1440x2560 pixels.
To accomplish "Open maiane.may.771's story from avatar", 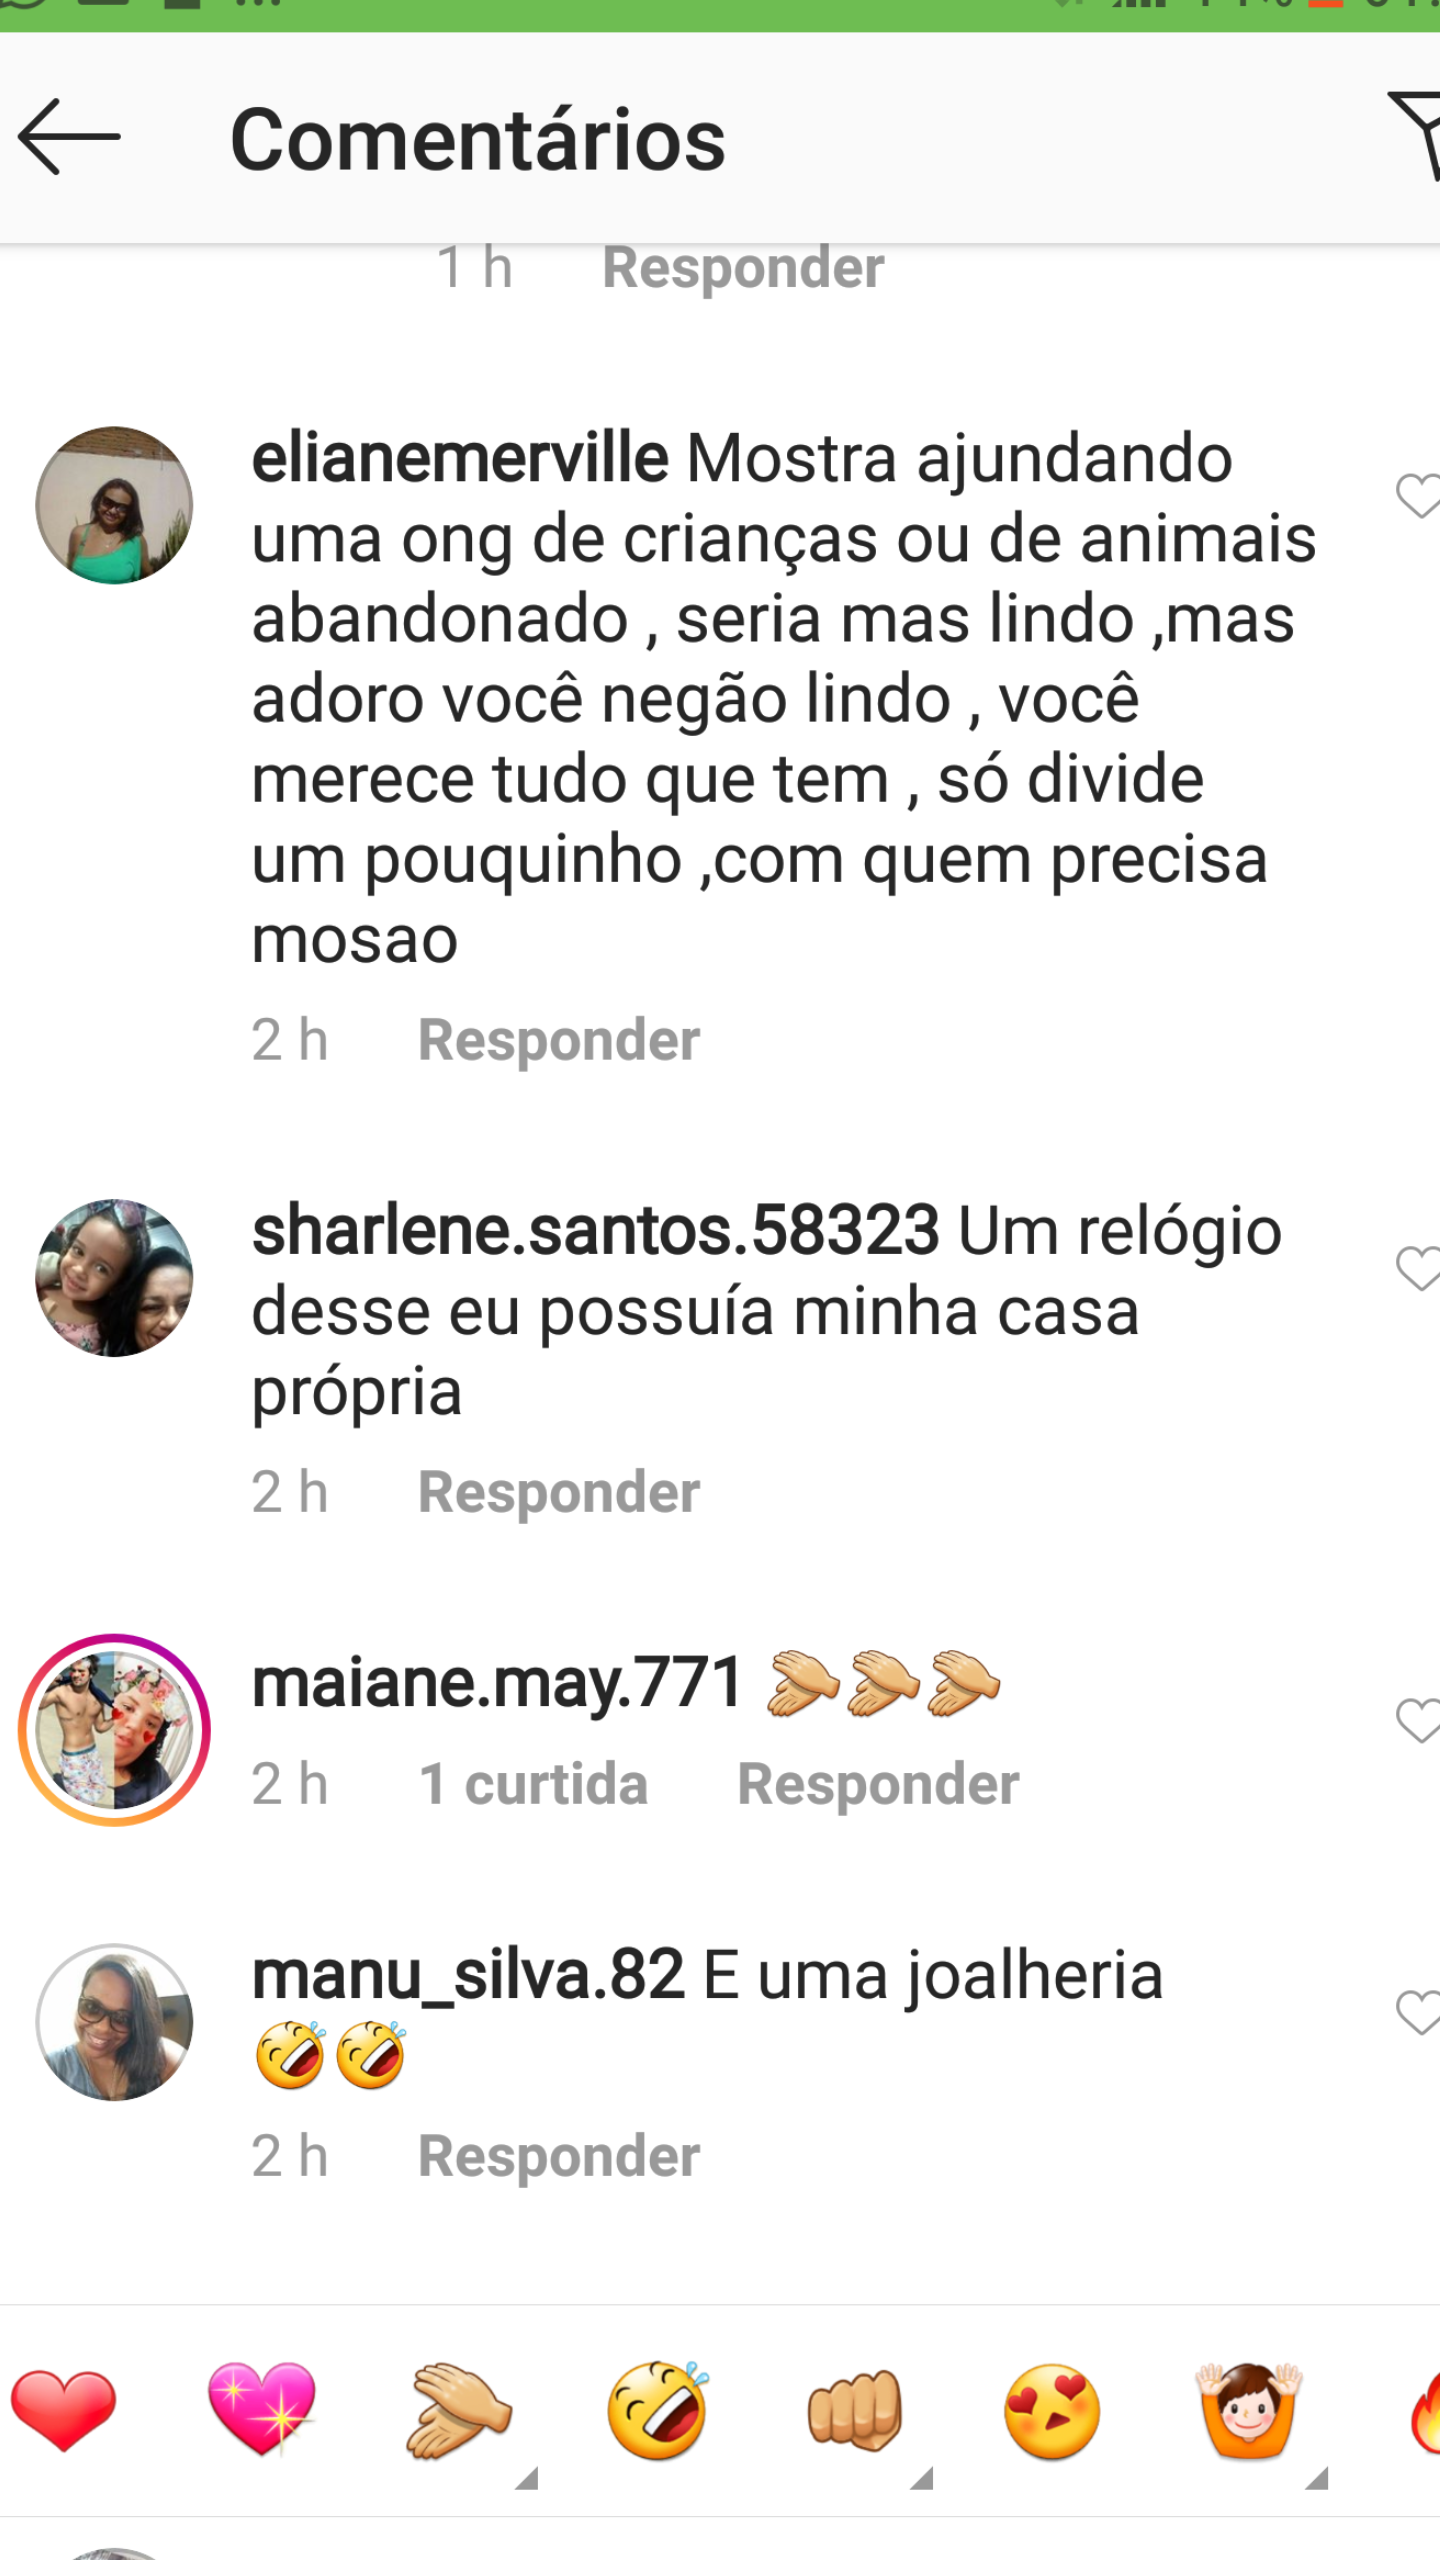I will pos(114,1730).
